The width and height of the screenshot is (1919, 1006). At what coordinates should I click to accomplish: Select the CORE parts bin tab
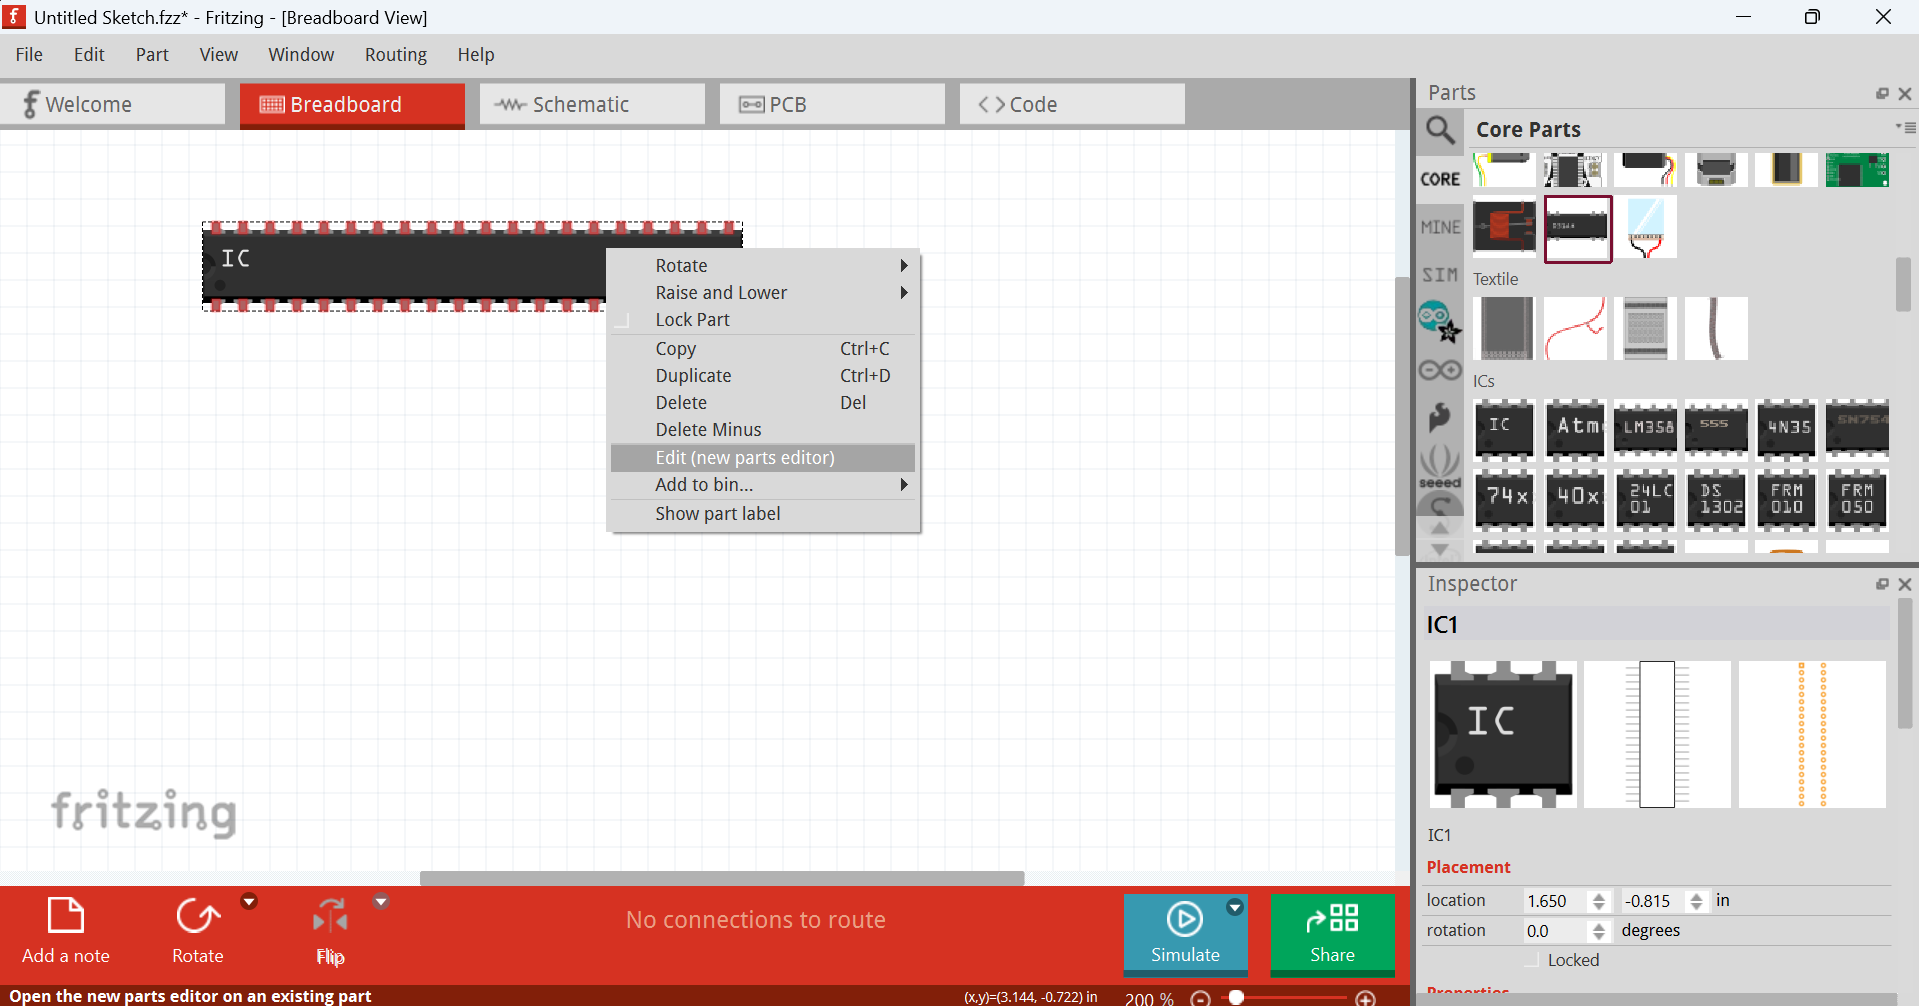[1440, 179]
